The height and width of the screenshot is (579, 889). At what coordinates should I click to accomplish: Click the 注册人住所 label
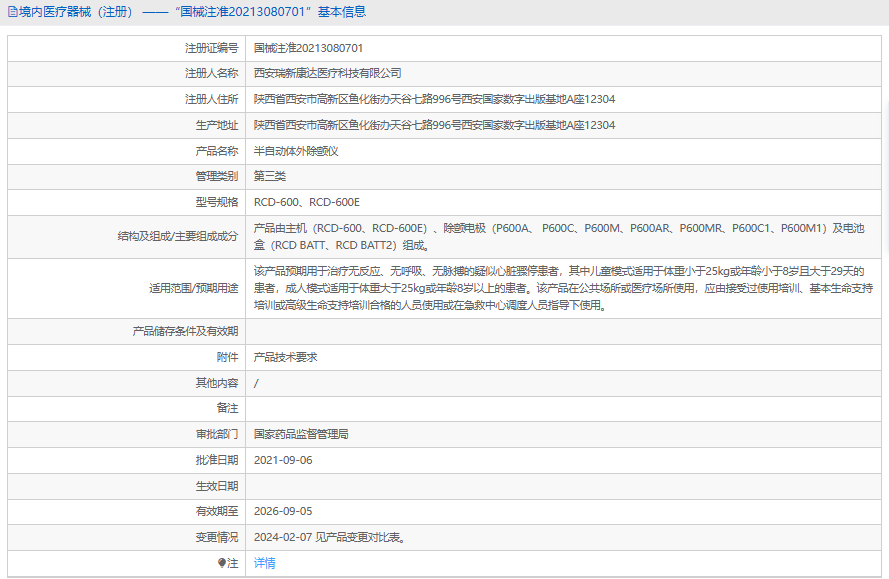211,99
